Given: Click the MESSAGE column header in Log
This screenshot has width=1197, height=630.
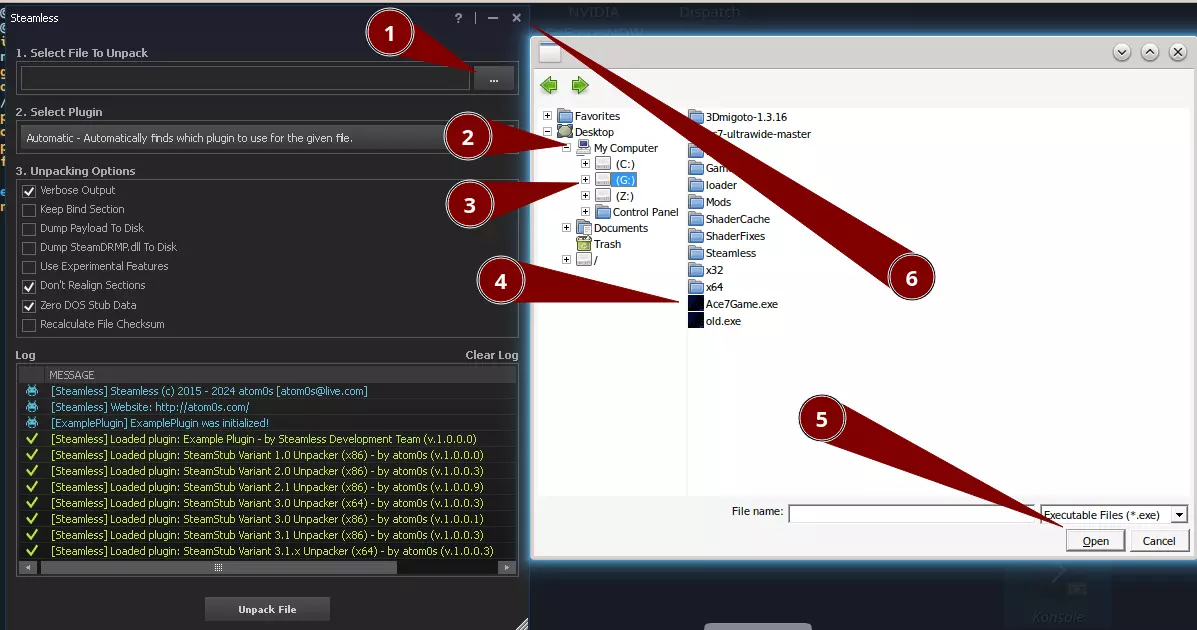Looking at the screenshot, I should tap(72, 375).
